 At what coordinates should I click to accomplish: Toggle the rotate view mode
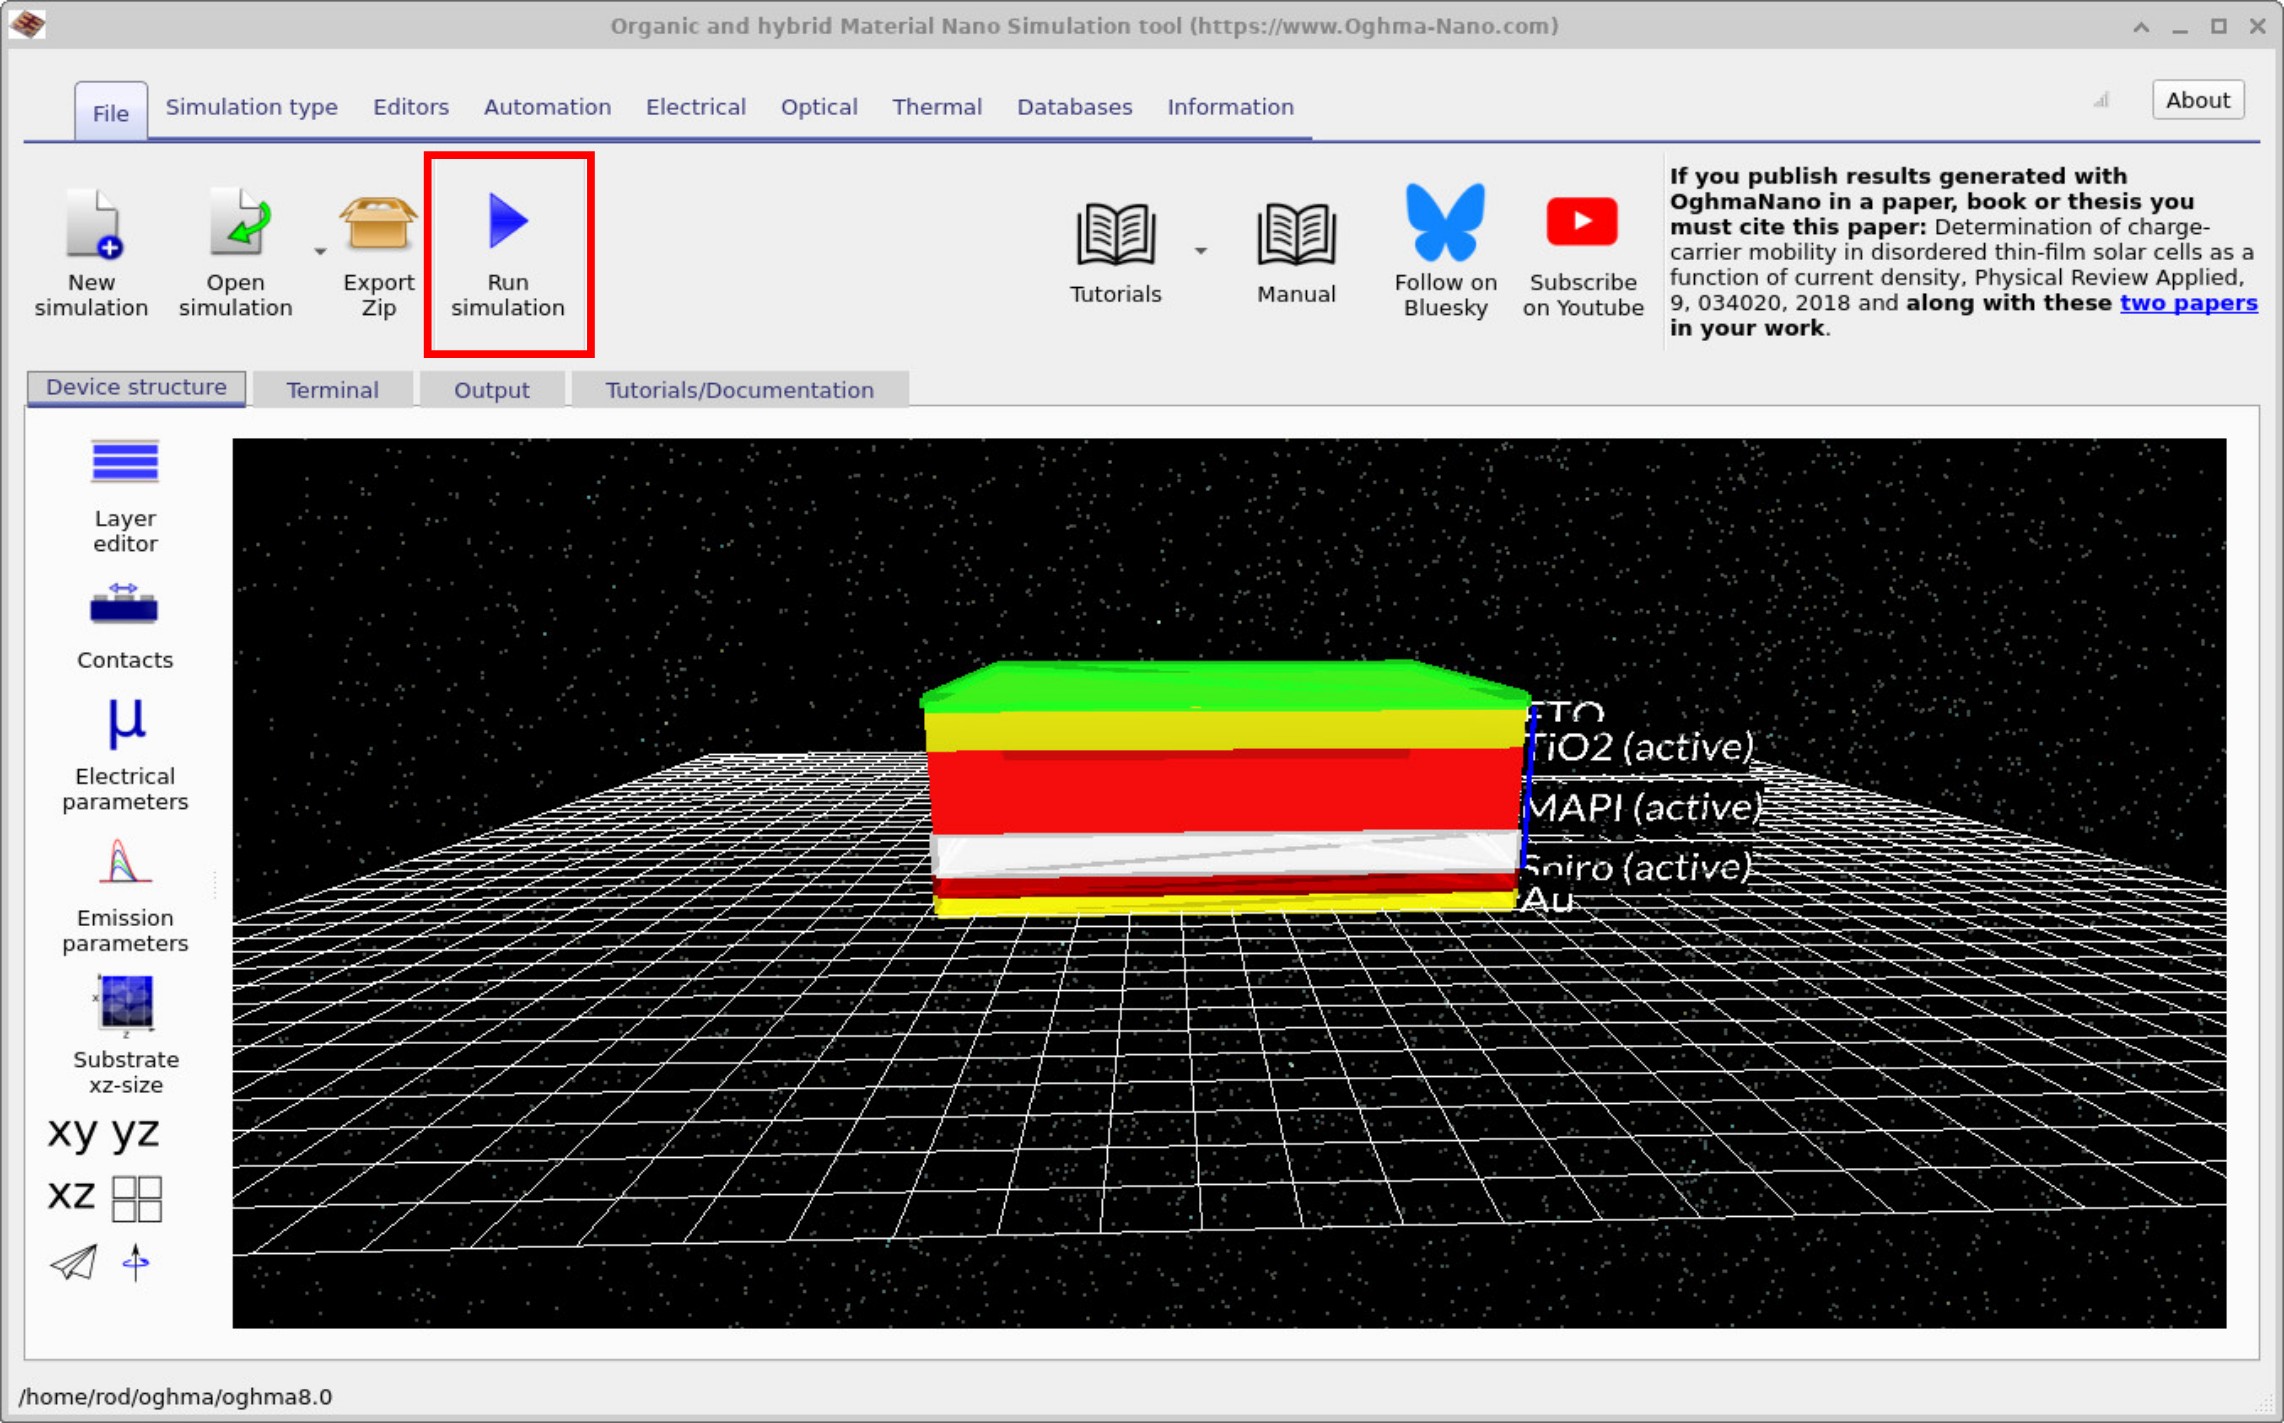coord(135,1263)
